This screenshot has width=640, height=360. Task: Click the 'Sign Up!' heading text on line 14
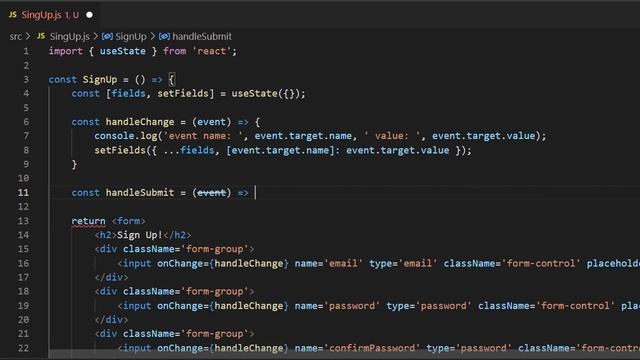[x=140, y=235]
